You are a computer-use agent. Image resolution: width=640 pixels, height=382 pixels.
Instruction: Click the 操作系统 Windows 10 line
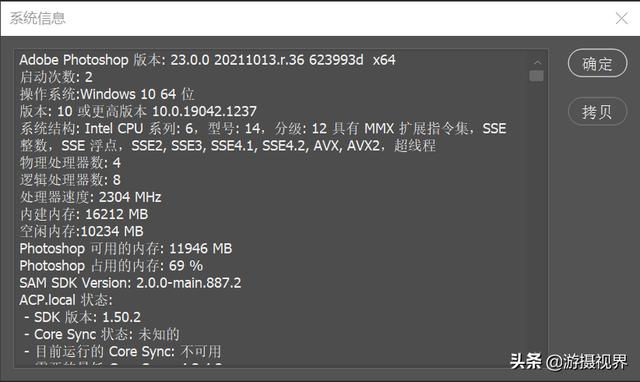pos(107,94)
